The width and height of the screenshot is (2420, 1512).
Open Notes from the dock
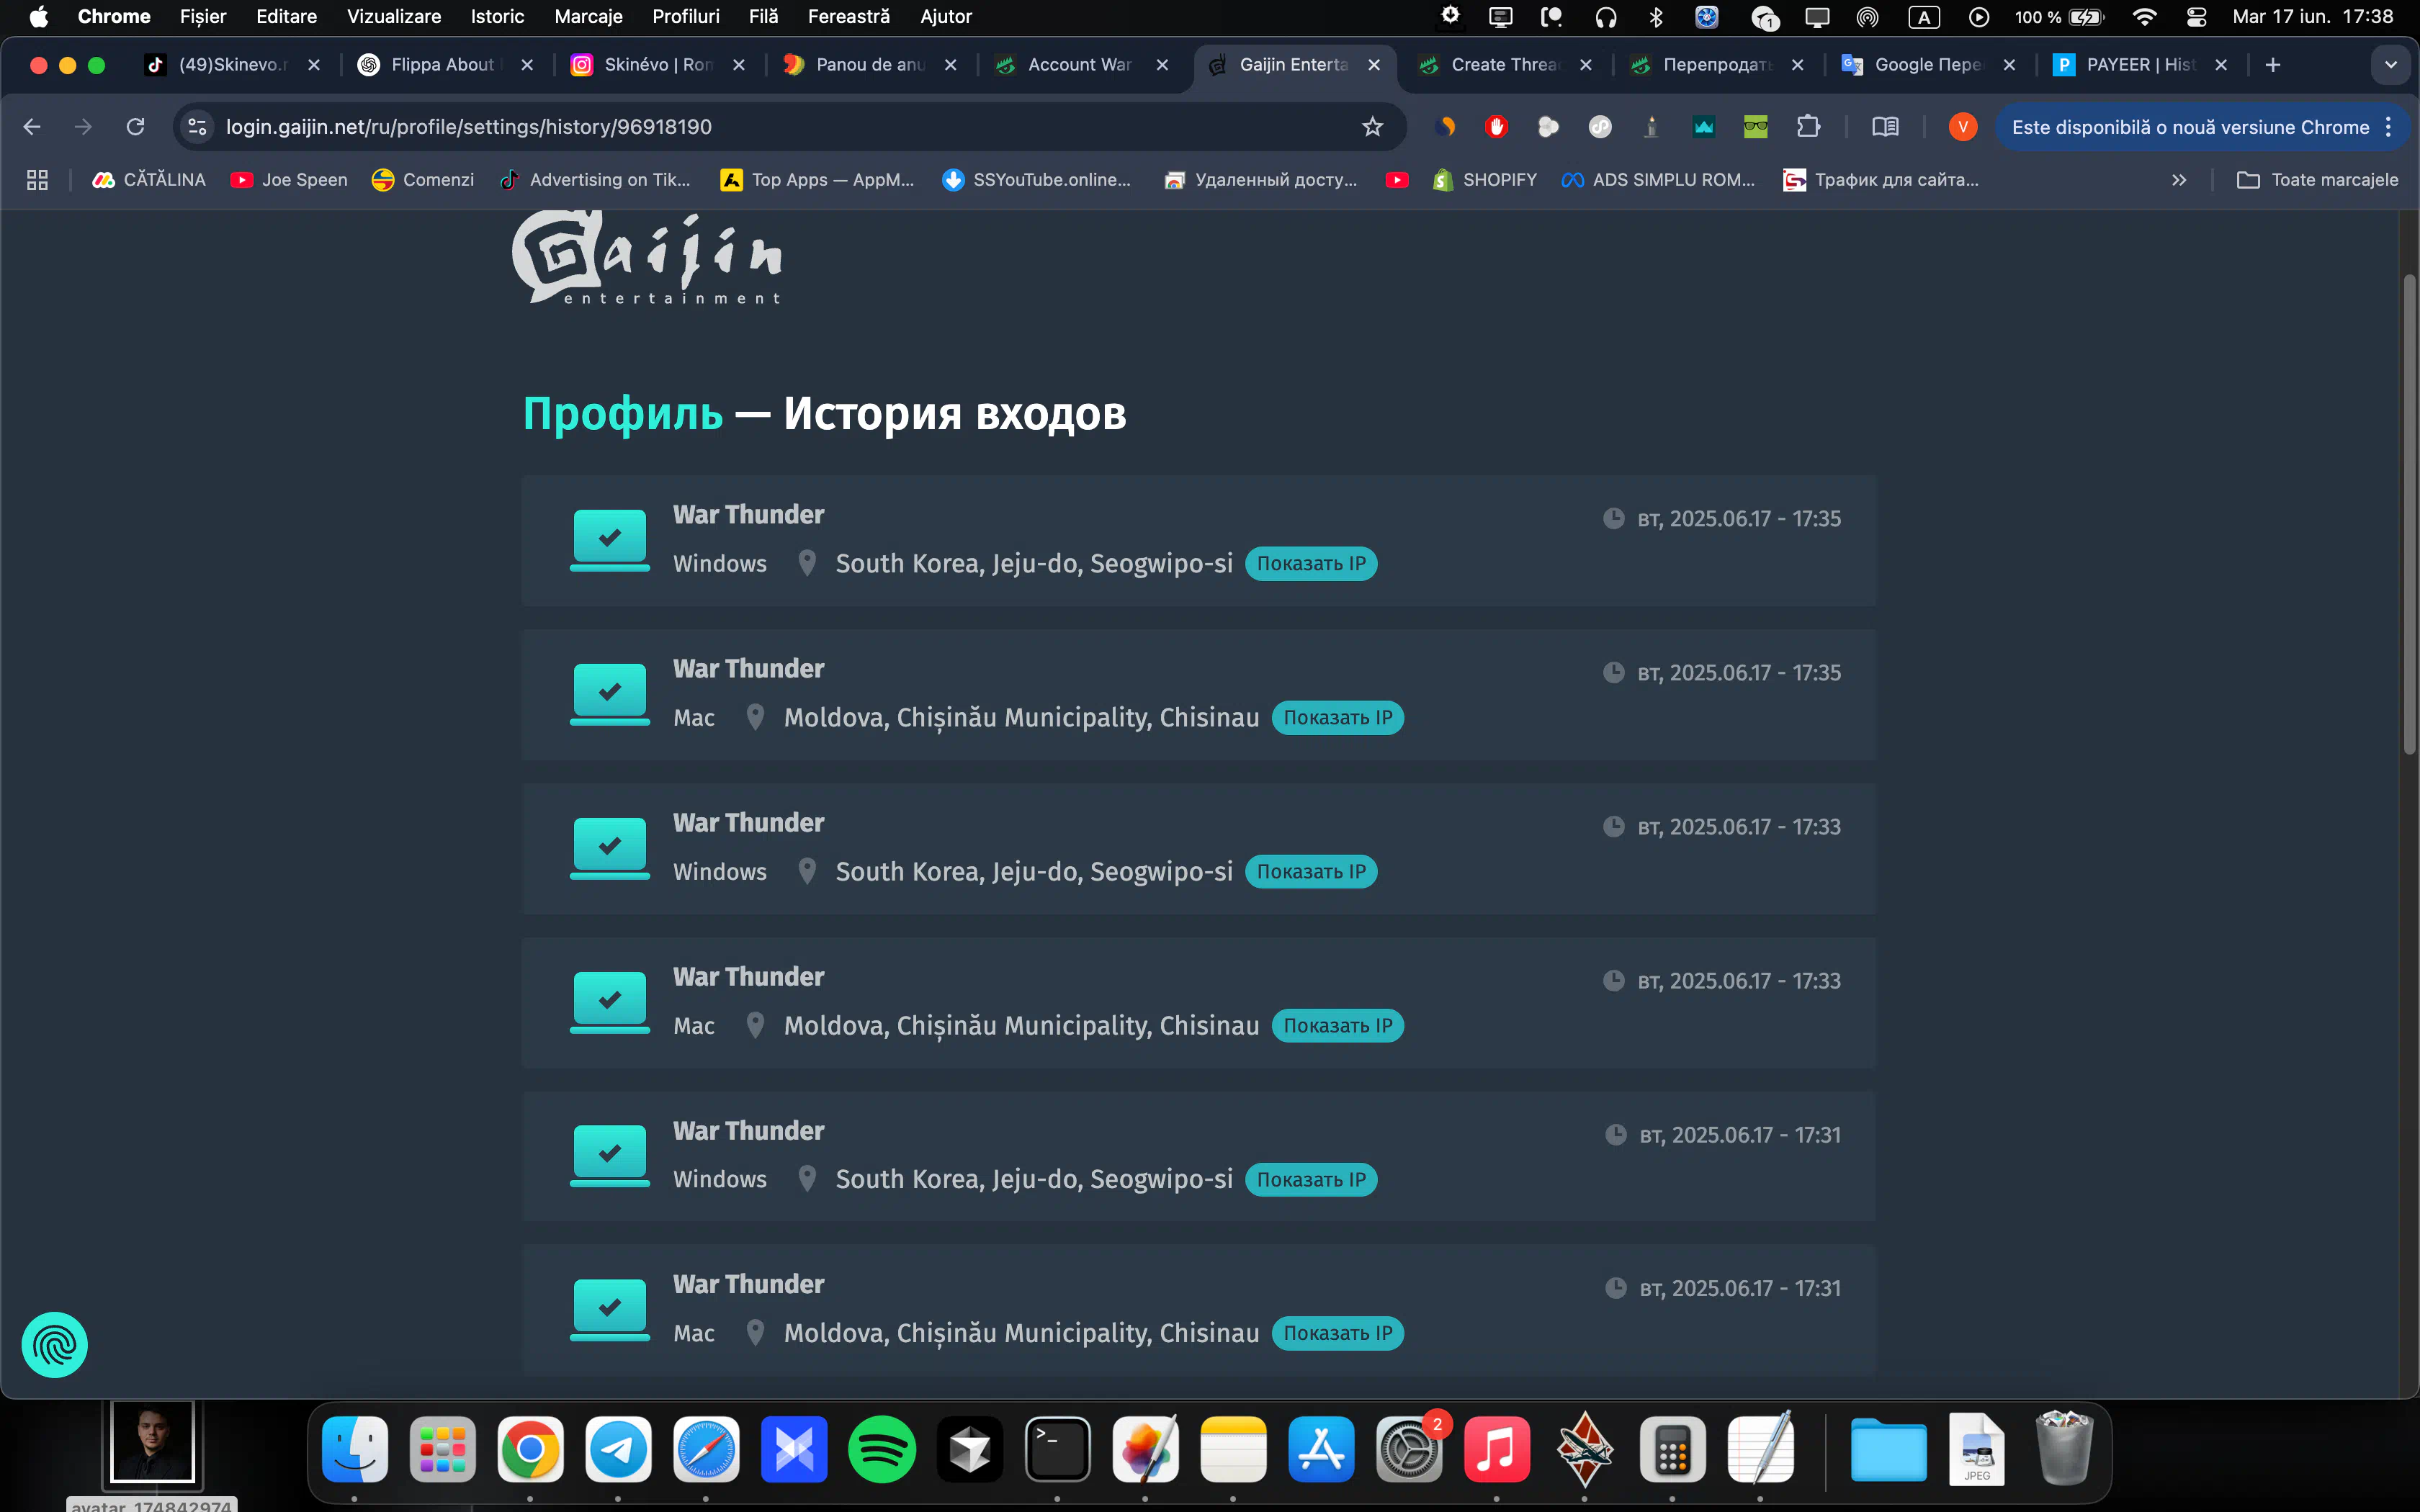coord(1233,1449)
